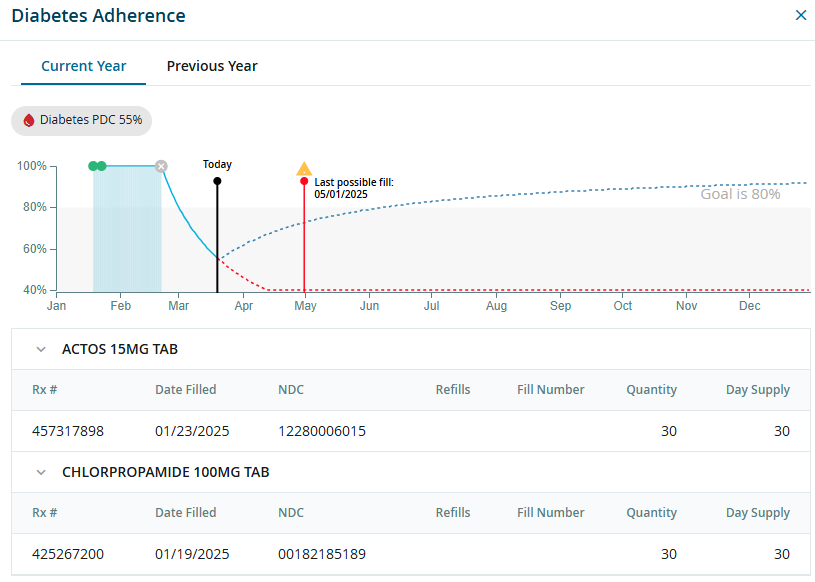Screen dimensions: 815x582
Task: Click the red last possible fill dot
Action: [304, 181]
